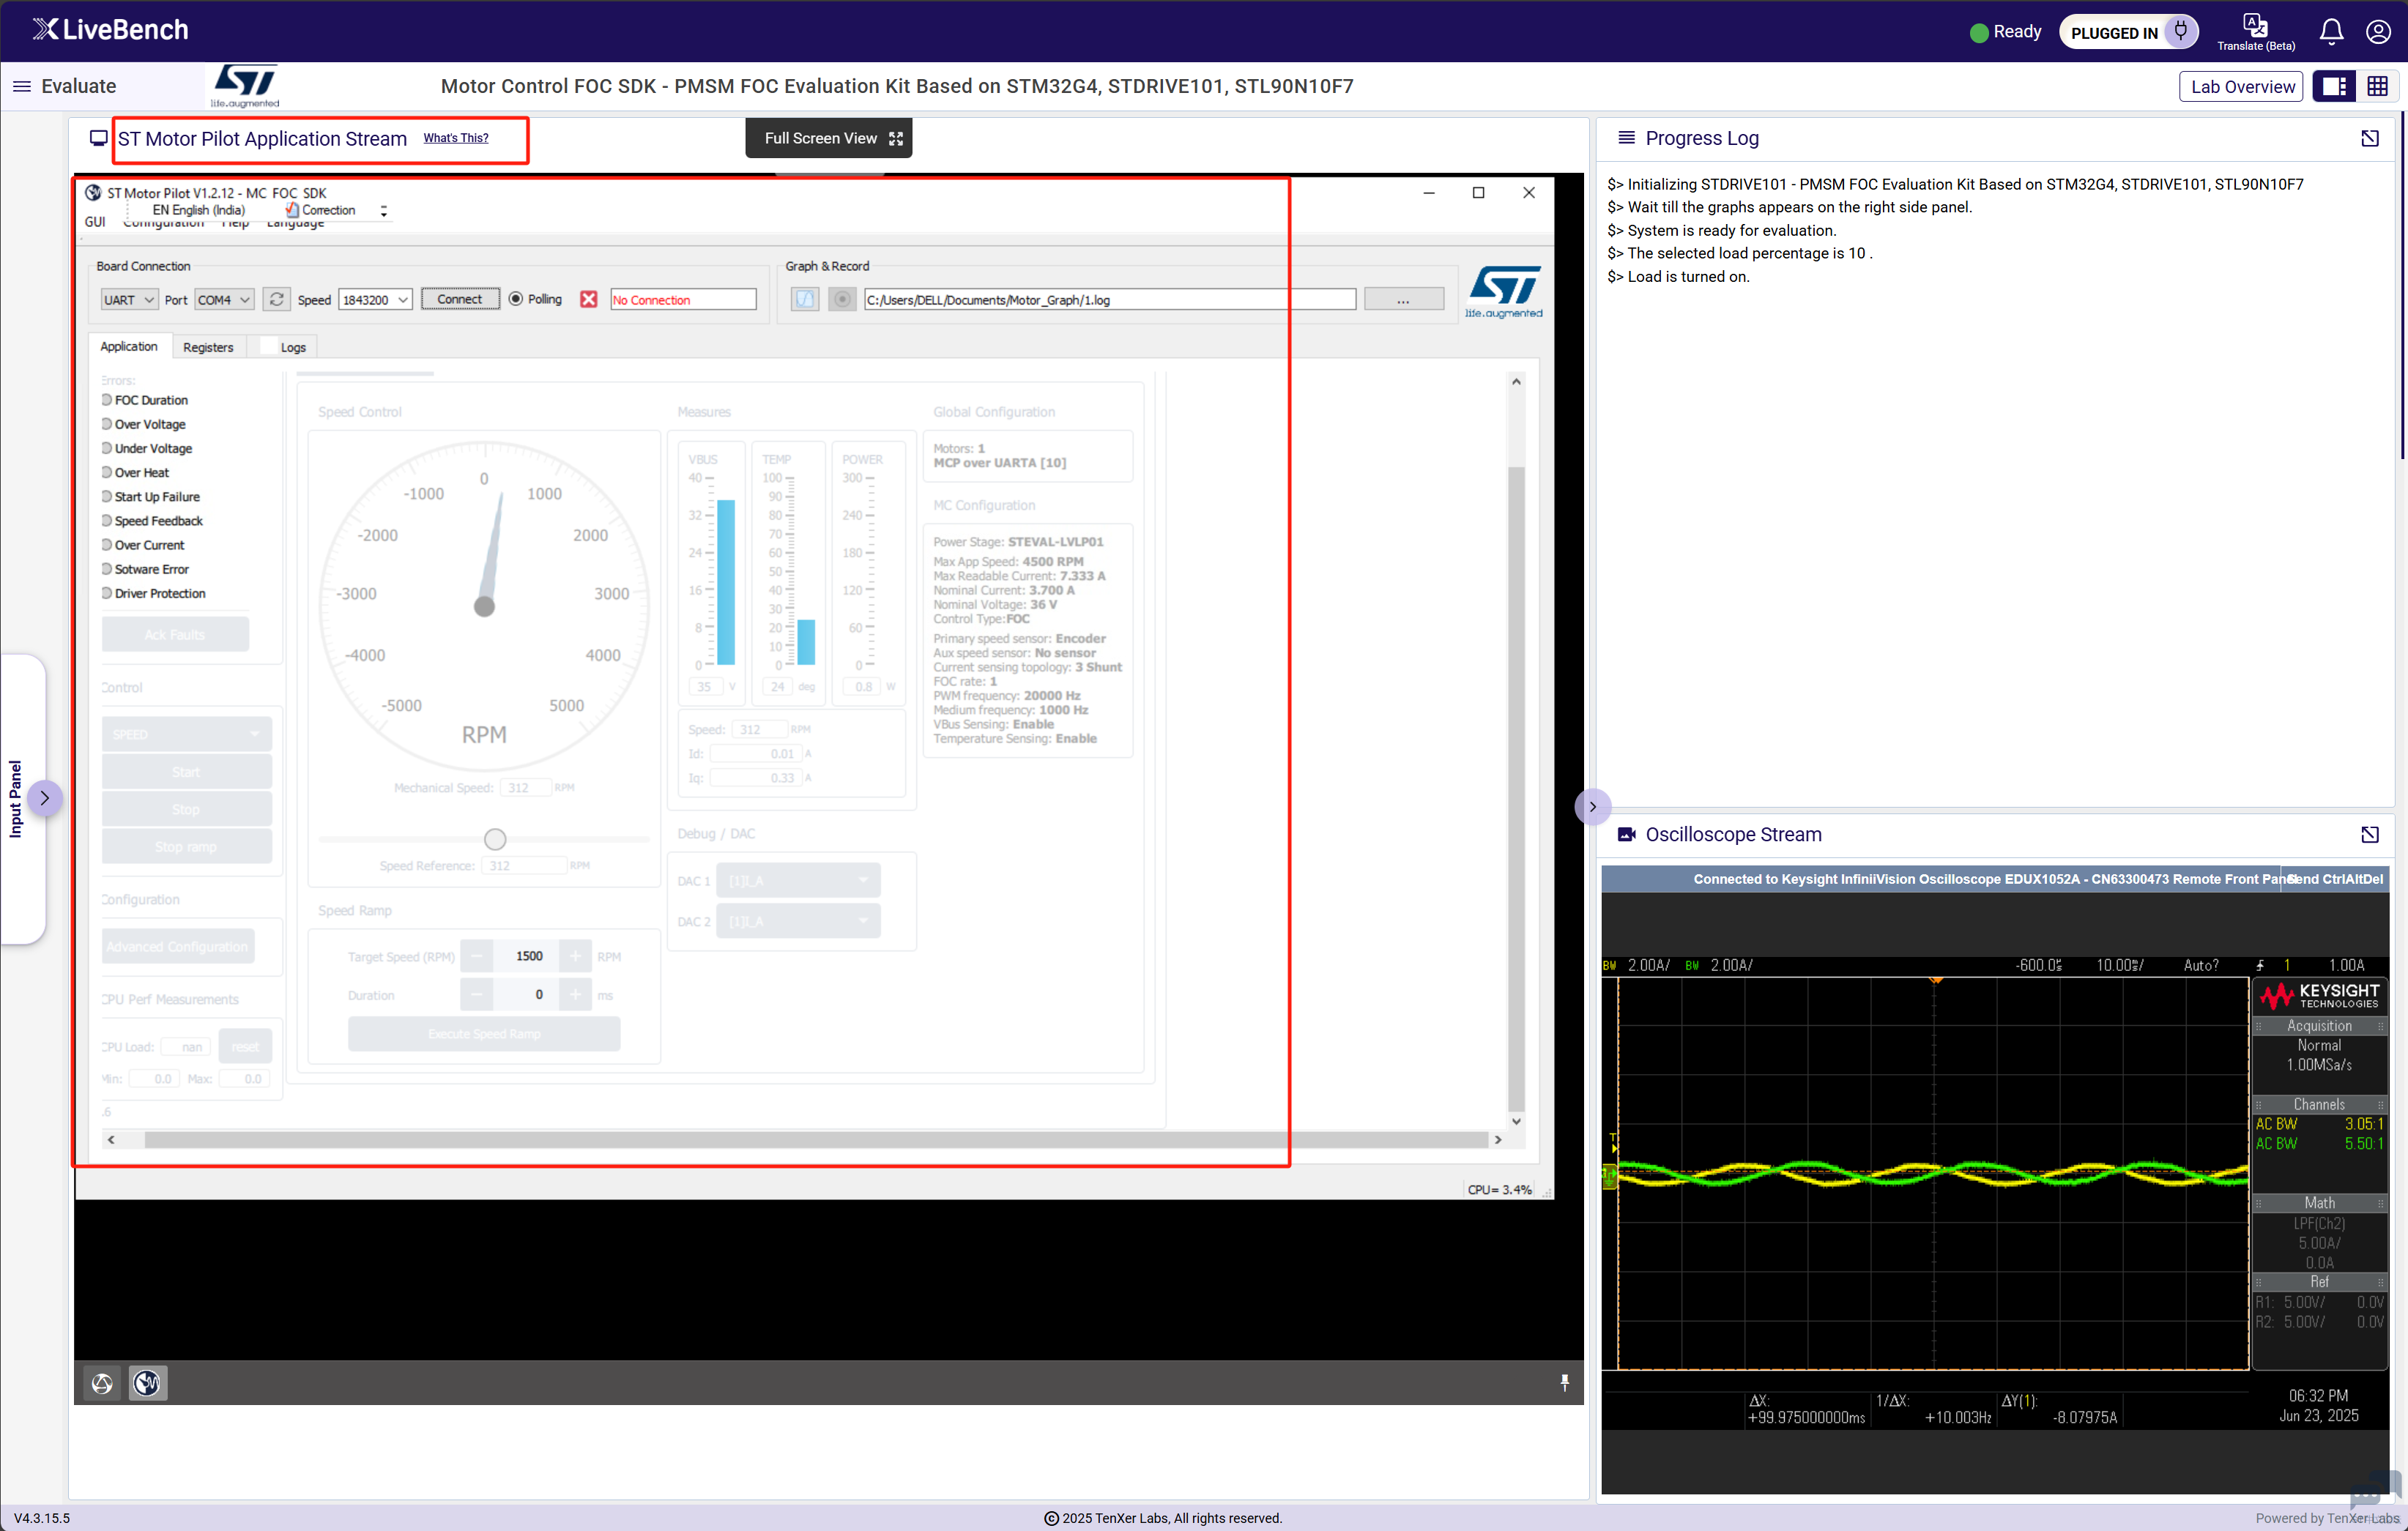Open the user account menu
Viewport: 2408px width, 1531px height.
pos(2378,32)
